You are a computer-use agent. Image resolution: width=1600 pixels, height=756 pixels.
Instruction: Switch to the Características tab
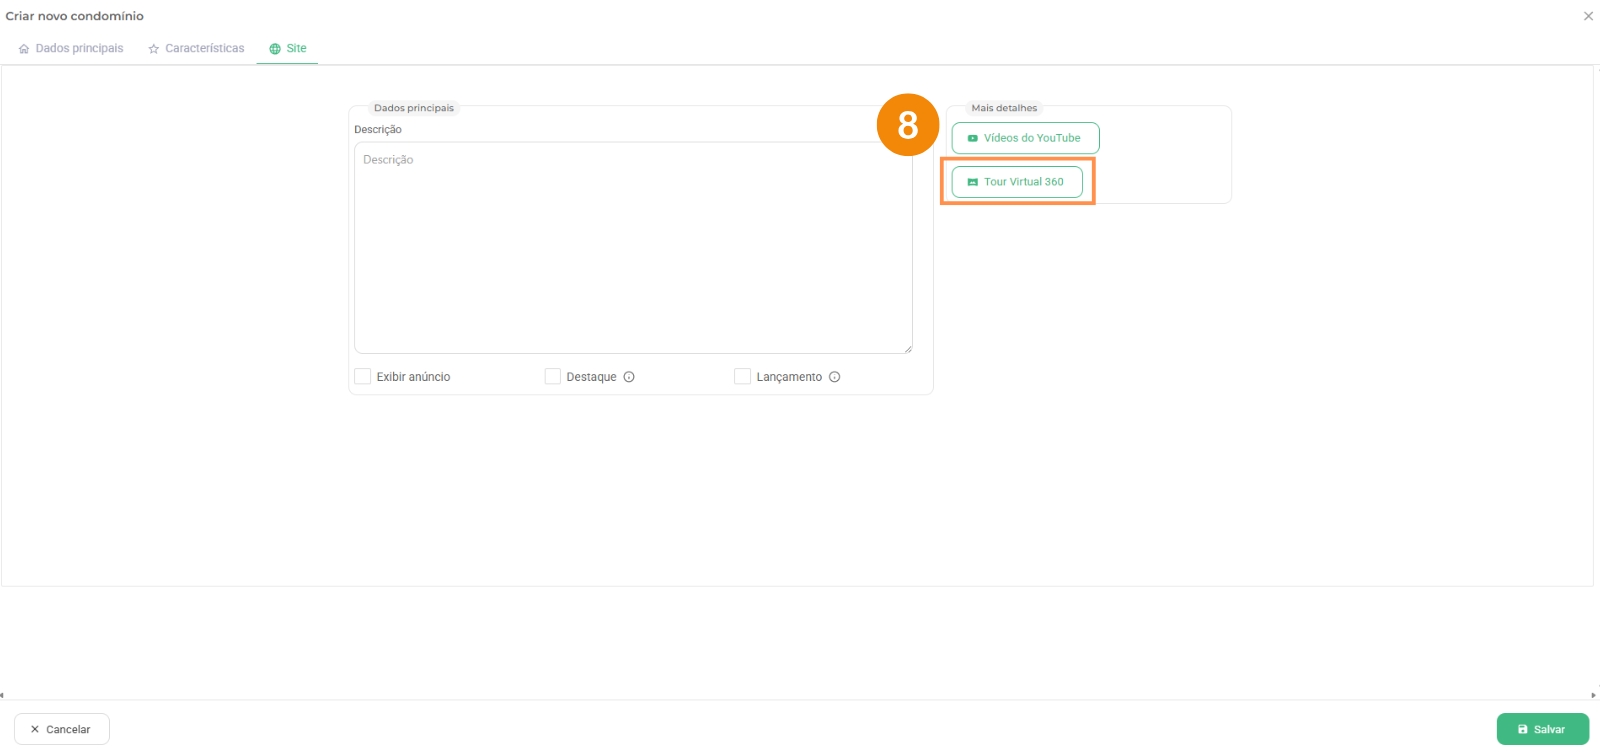coord(204,49)
